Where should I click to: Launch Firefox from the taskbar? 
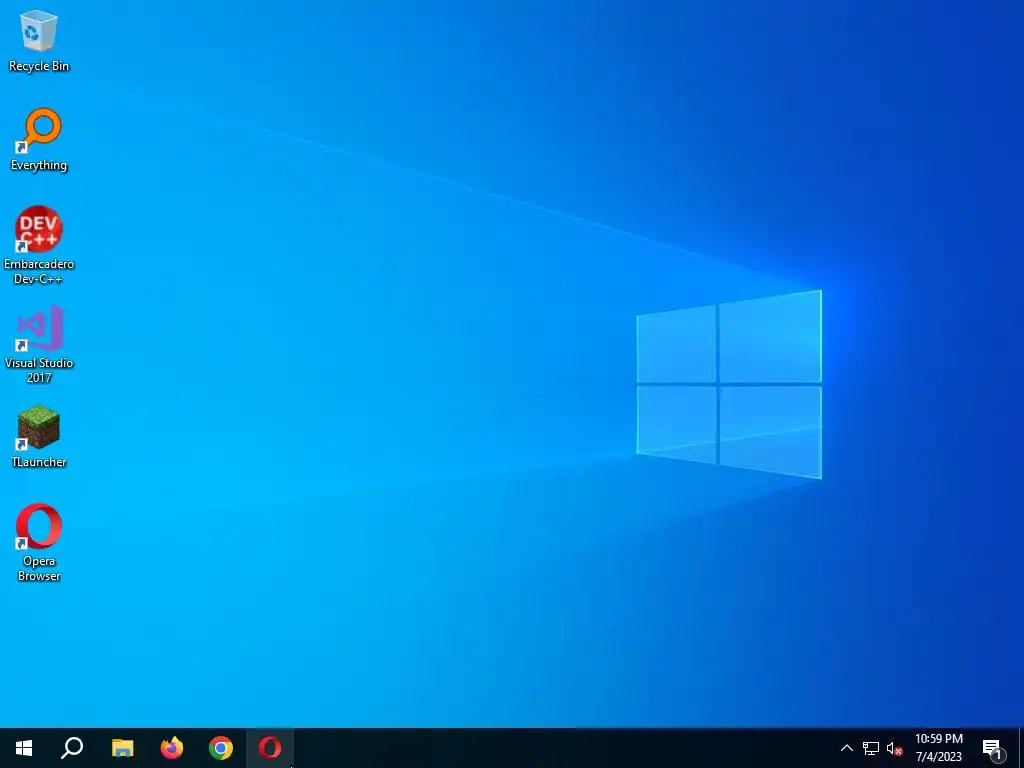click(172, 748)
